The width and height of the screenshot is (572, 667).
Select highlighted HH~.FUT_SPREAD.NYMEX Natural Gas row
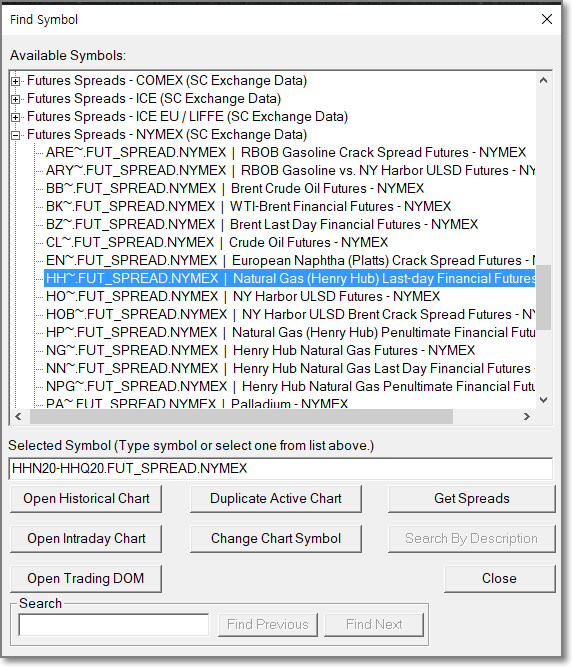(x=290, y=278)
